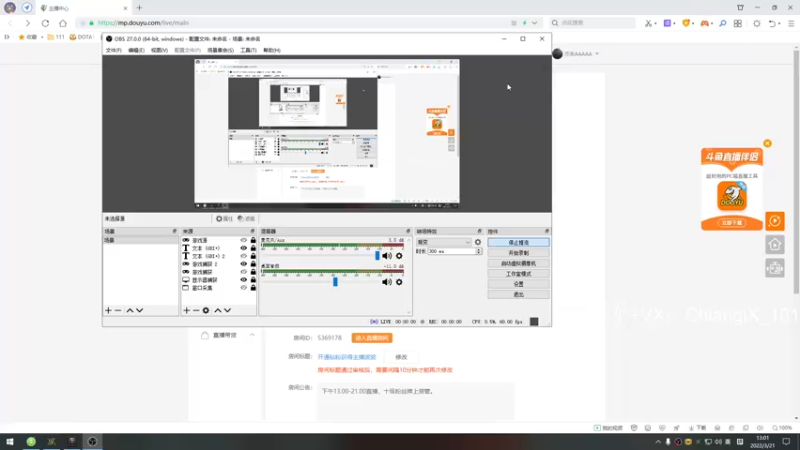Click the room announcement text area
Image resolution: width=800 pixels, height=450 pixels.
click(415, 402)
